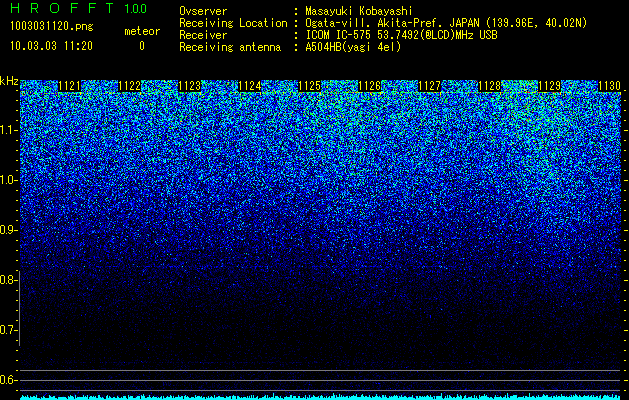Click the kHz axis unit label
Image resolution: width=629 pixels, height=400 pixels.
point(9,81)
